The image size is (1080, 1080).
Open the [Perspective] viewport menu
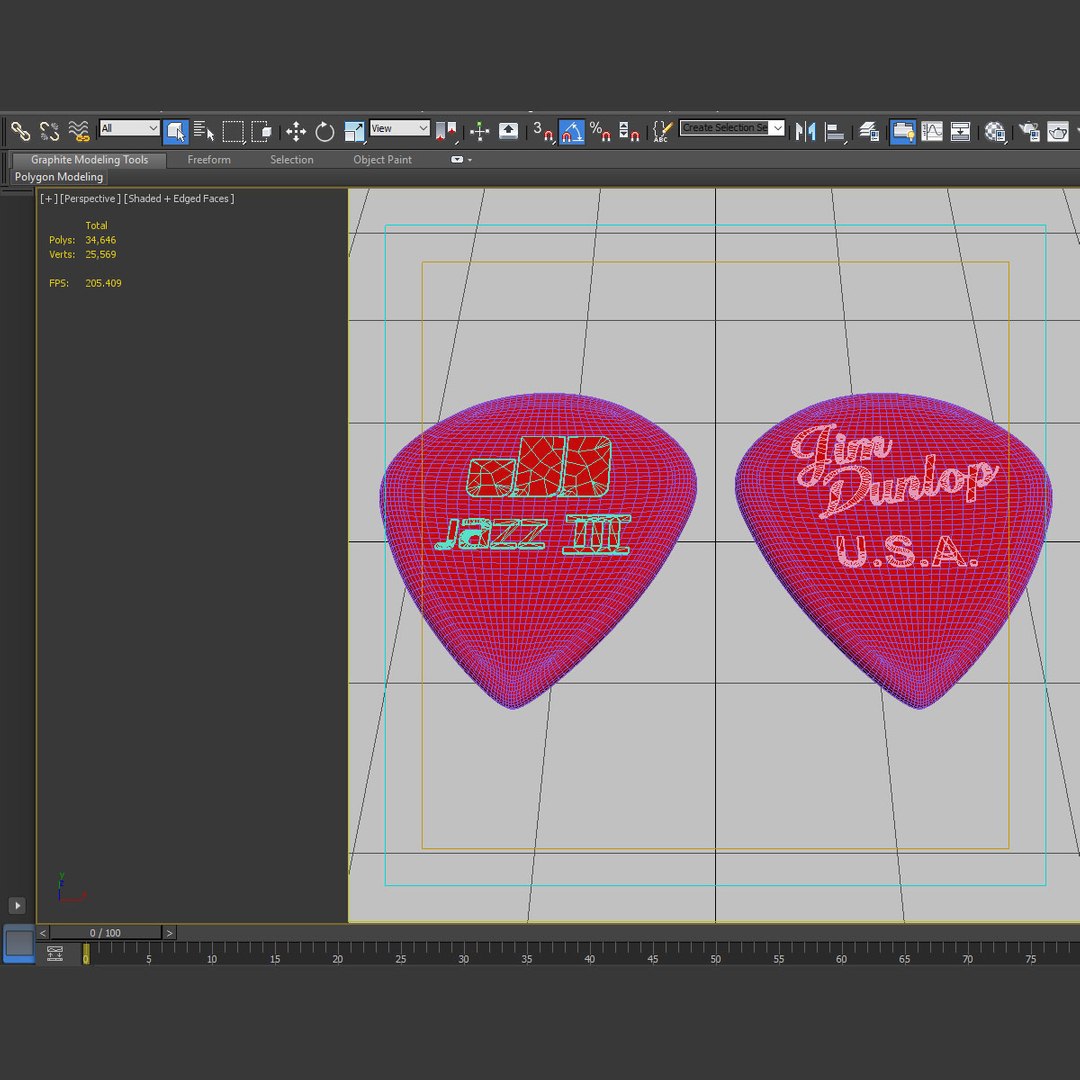click(x=90, y=198)
